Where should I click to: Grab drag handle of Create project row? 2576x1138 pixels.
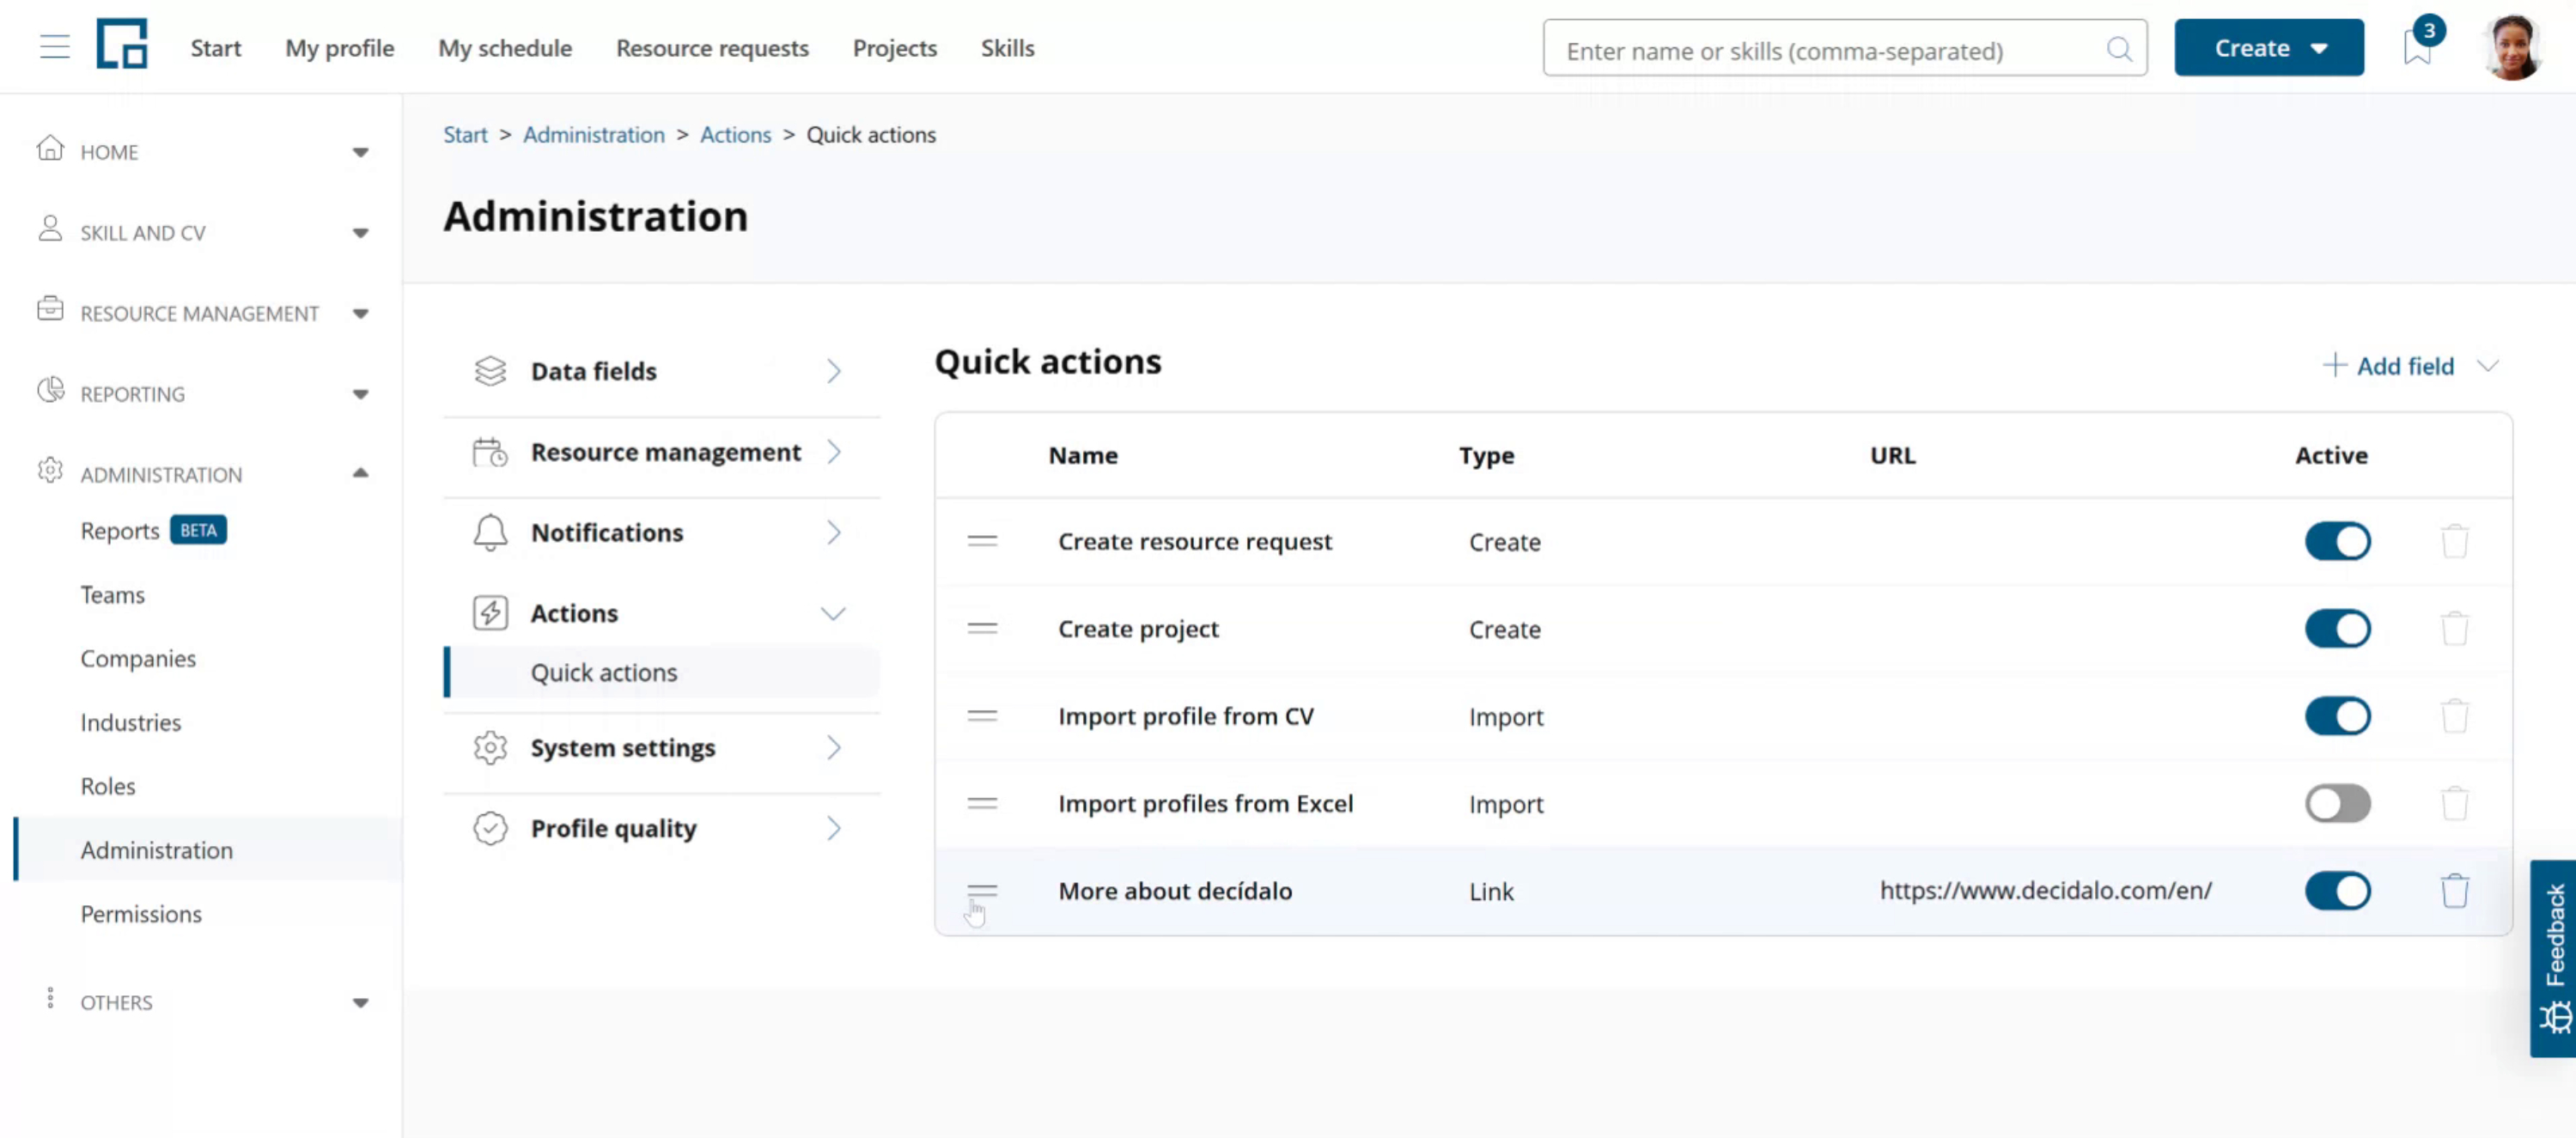982,628
